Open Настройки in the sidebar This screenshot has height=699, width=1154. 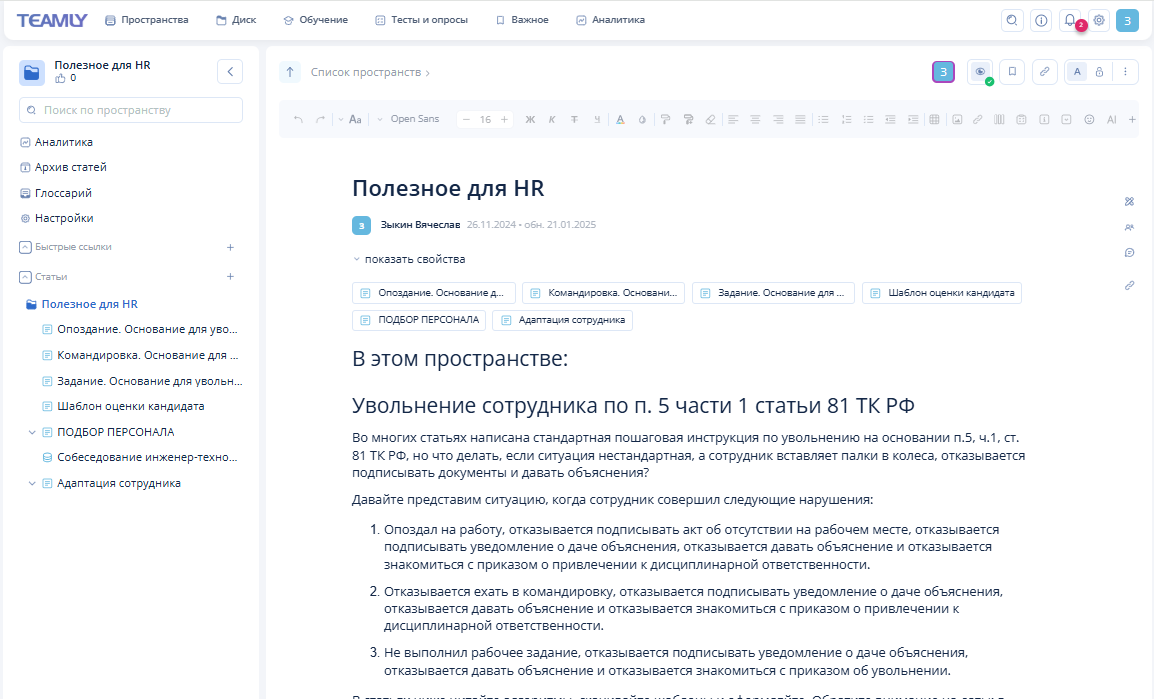pos(57,218)
